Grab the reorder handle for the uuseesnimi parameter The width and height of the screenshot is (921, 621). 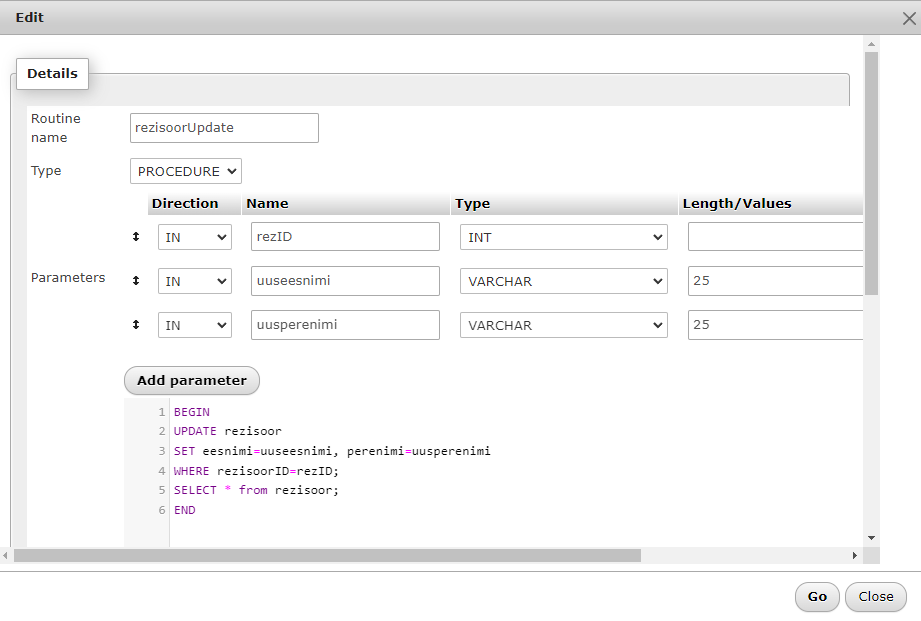[x=136, y=281]
